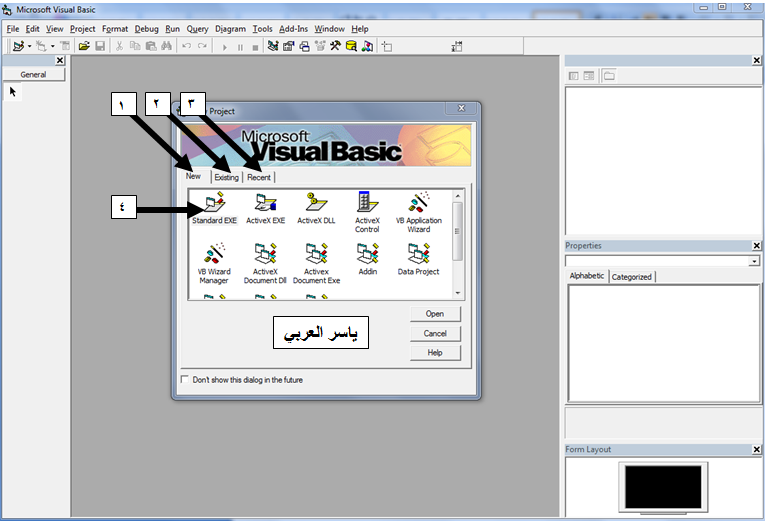This screenshot has width=768, height=523.
Task: Switch to the Existing tab
Action: pyautogui.click(x=226, y=177)
